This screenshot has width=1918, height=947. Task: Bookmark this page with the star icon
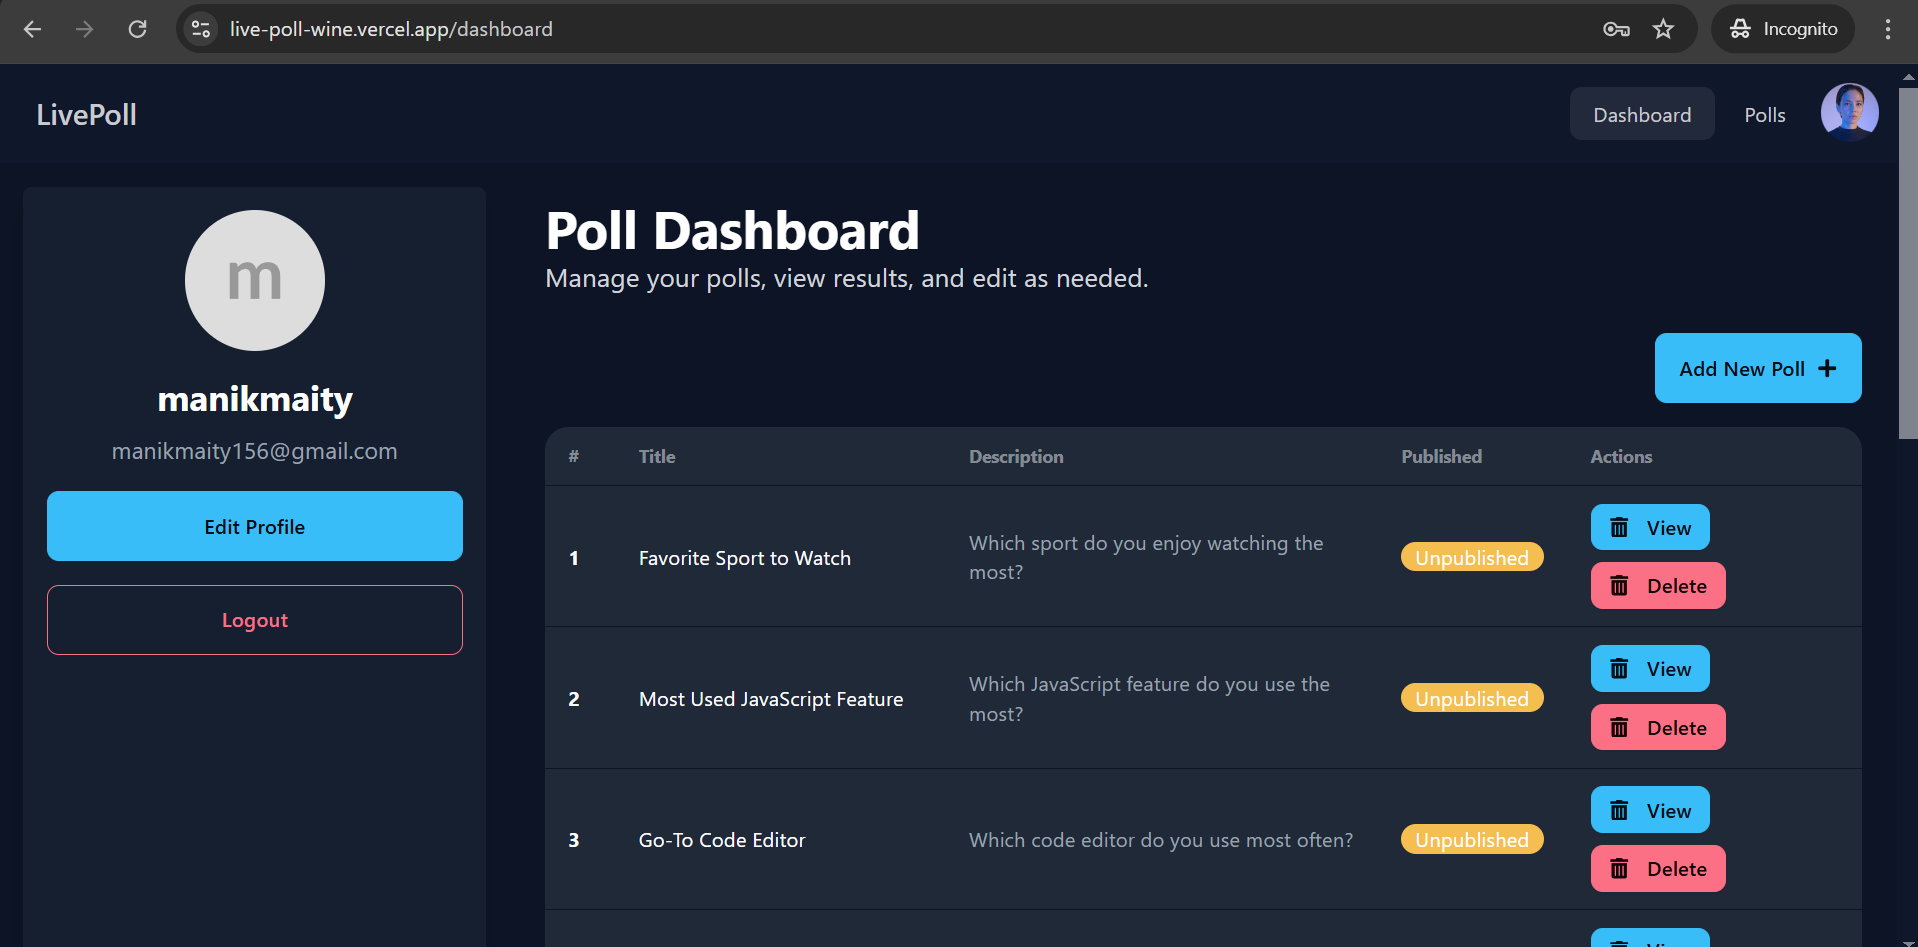(x=1663, y=29)
